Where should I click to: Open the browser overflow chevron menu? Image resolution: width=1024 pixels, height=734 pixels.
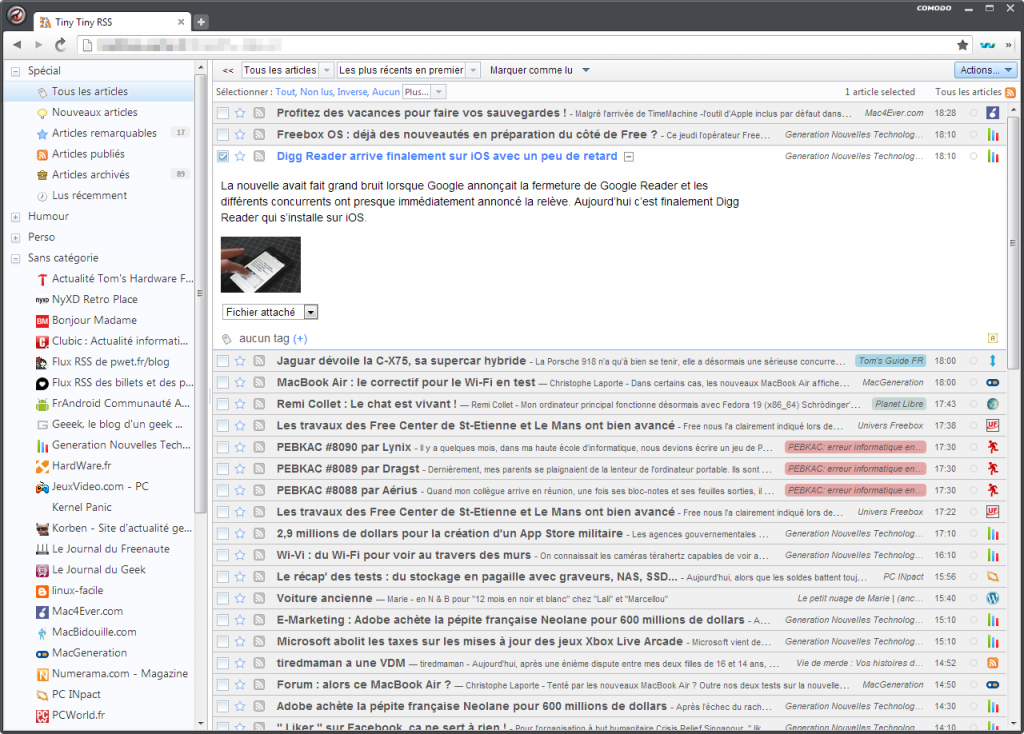1009,45
